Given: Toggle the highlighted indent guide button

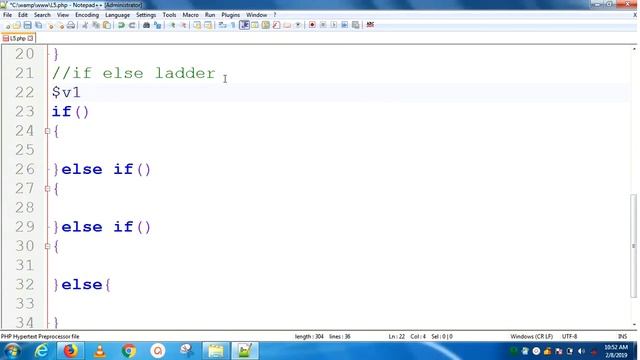Looking at the screenshot, I should point(244,25).
